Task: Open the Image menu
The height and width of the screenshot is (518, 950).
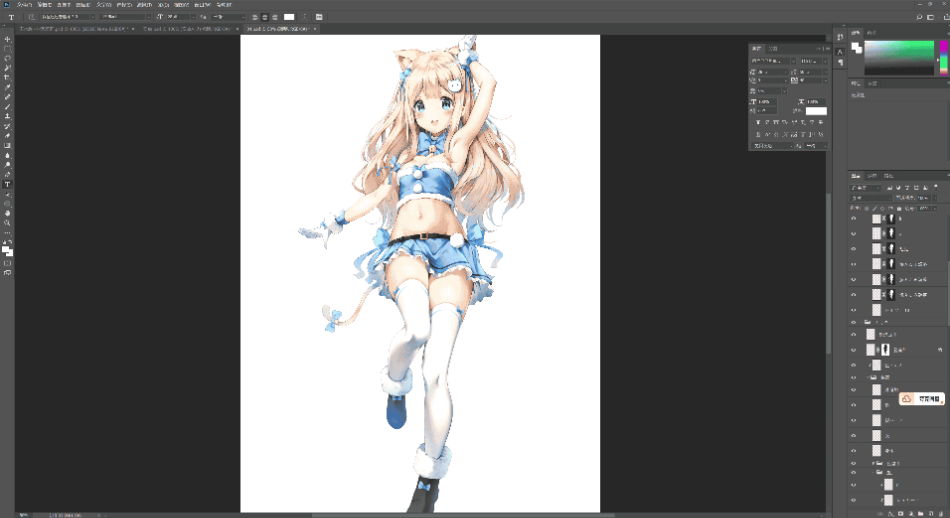Action: tap(64, 4)
